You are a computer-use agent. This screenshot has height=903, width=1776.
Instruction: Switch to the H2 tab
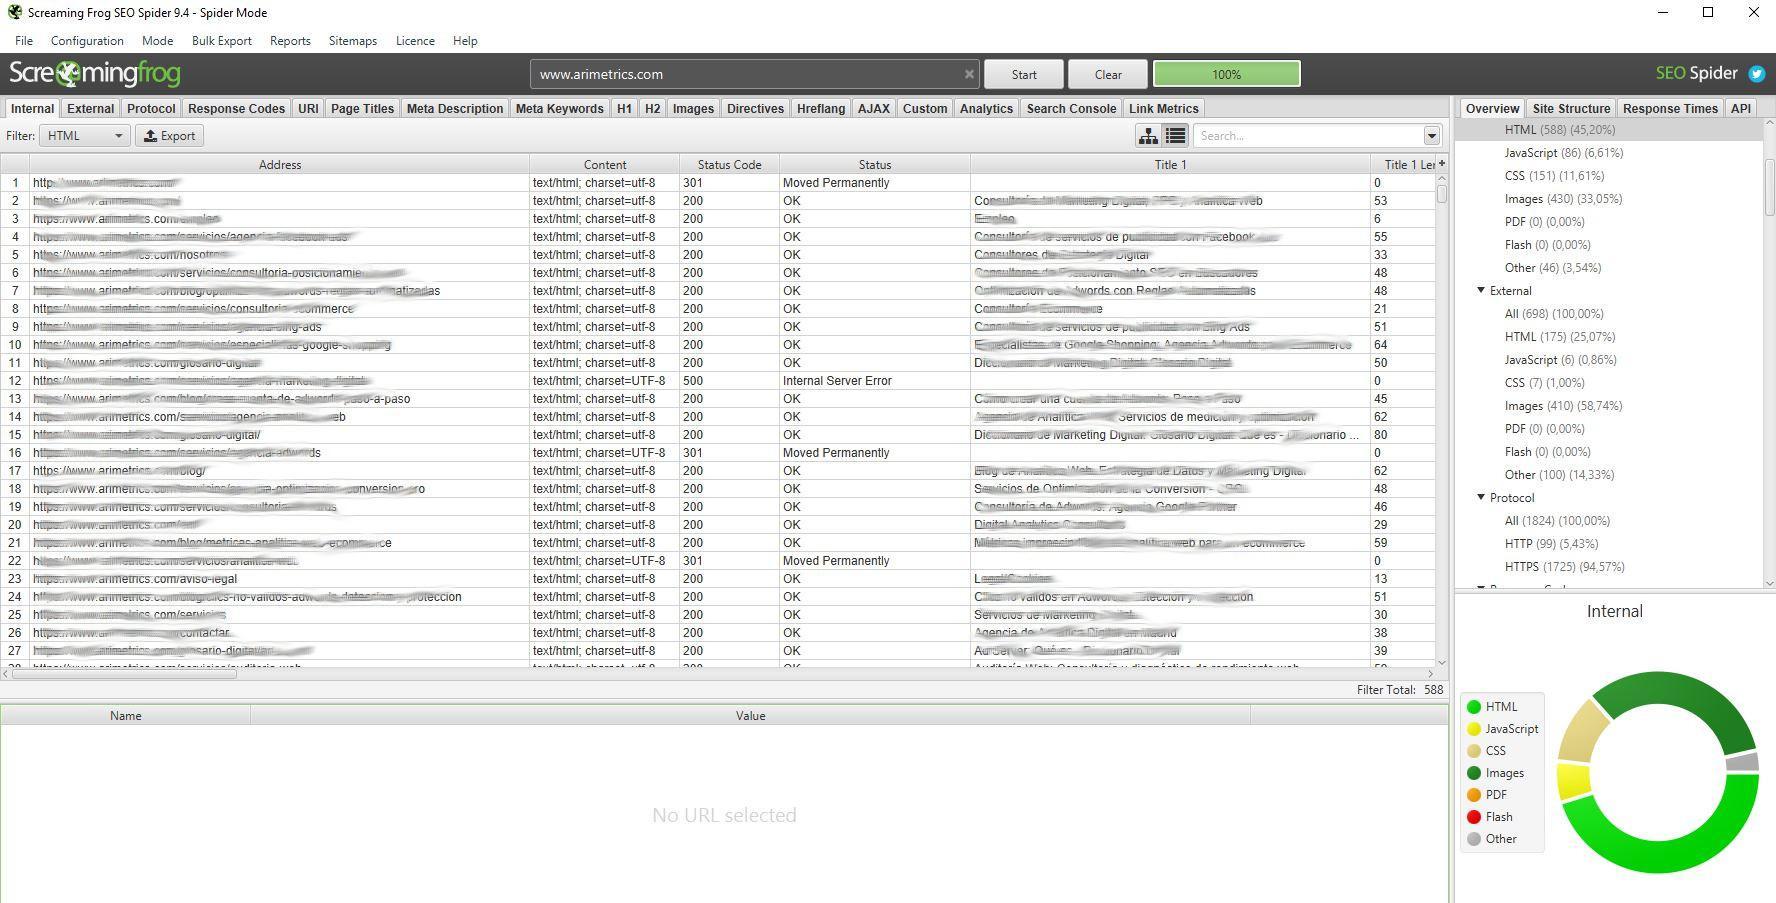coord(652,109)
